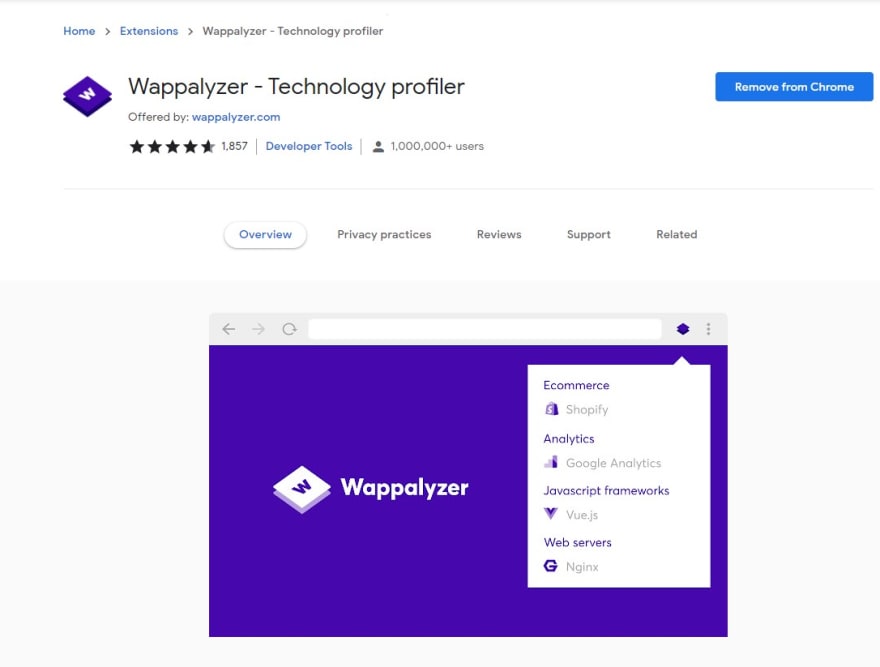Screen dimensions: 880x667
Task: Click the address bar in preview image
Action: click(x=485, y=328)
